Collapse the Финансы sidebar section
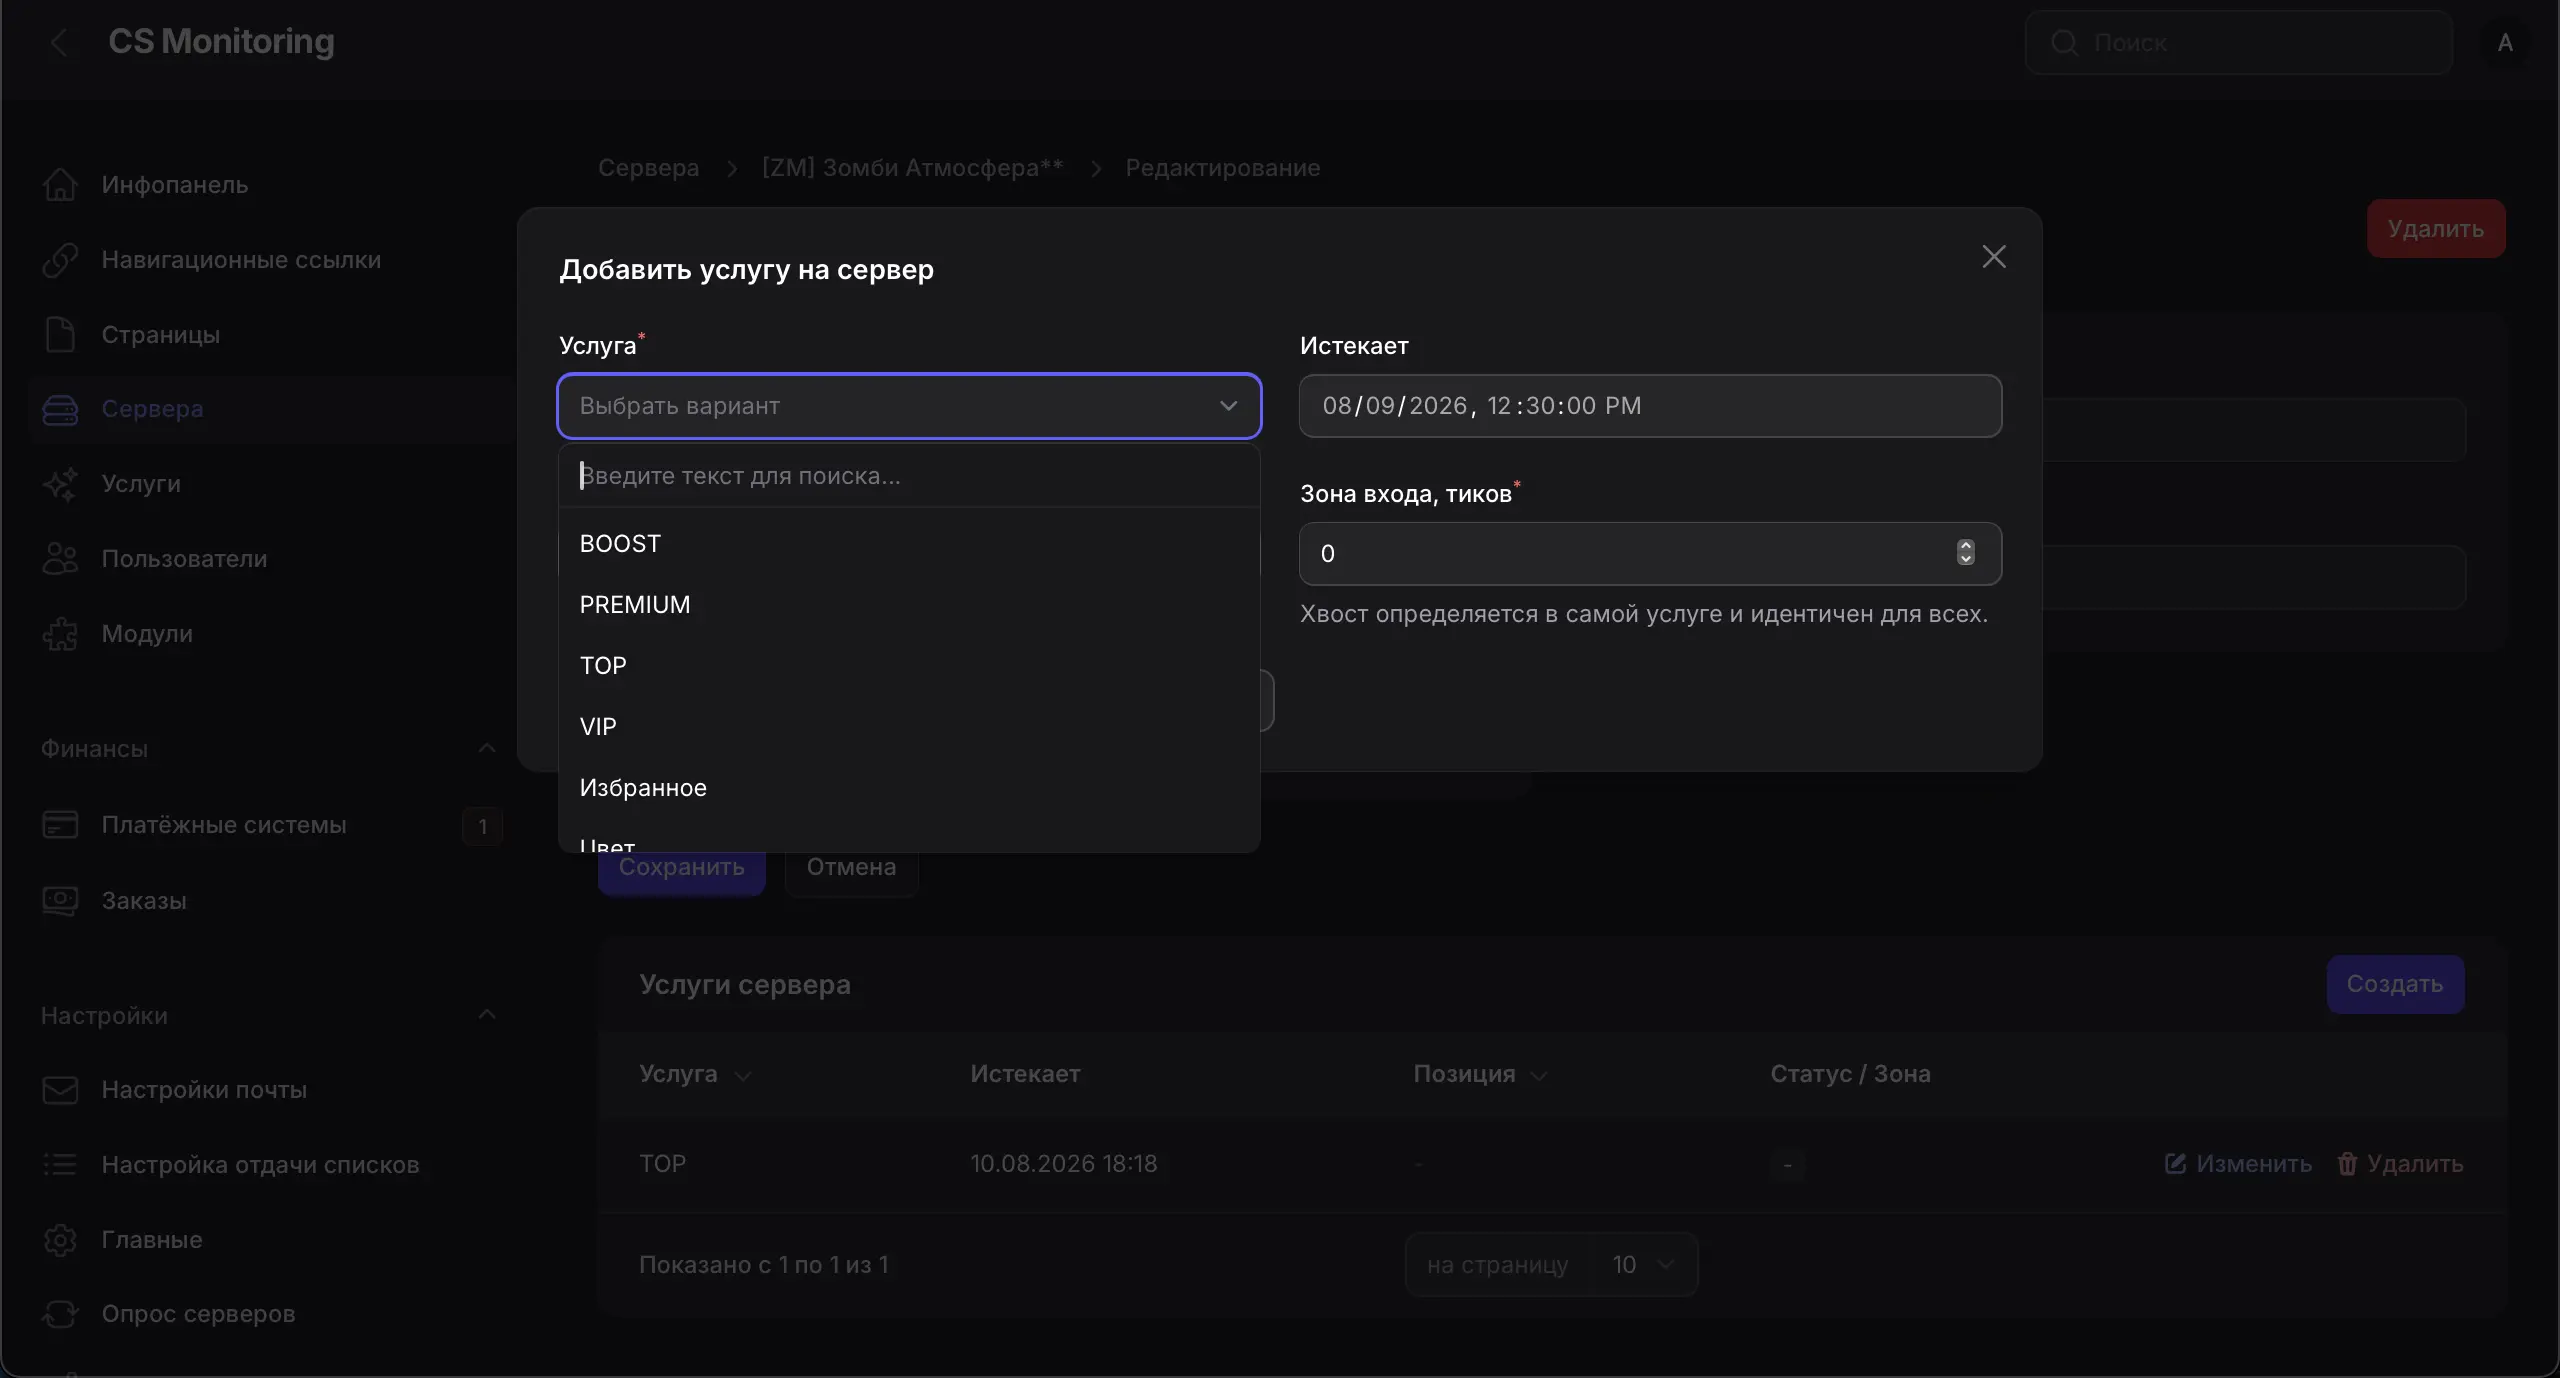 [487, 748]
